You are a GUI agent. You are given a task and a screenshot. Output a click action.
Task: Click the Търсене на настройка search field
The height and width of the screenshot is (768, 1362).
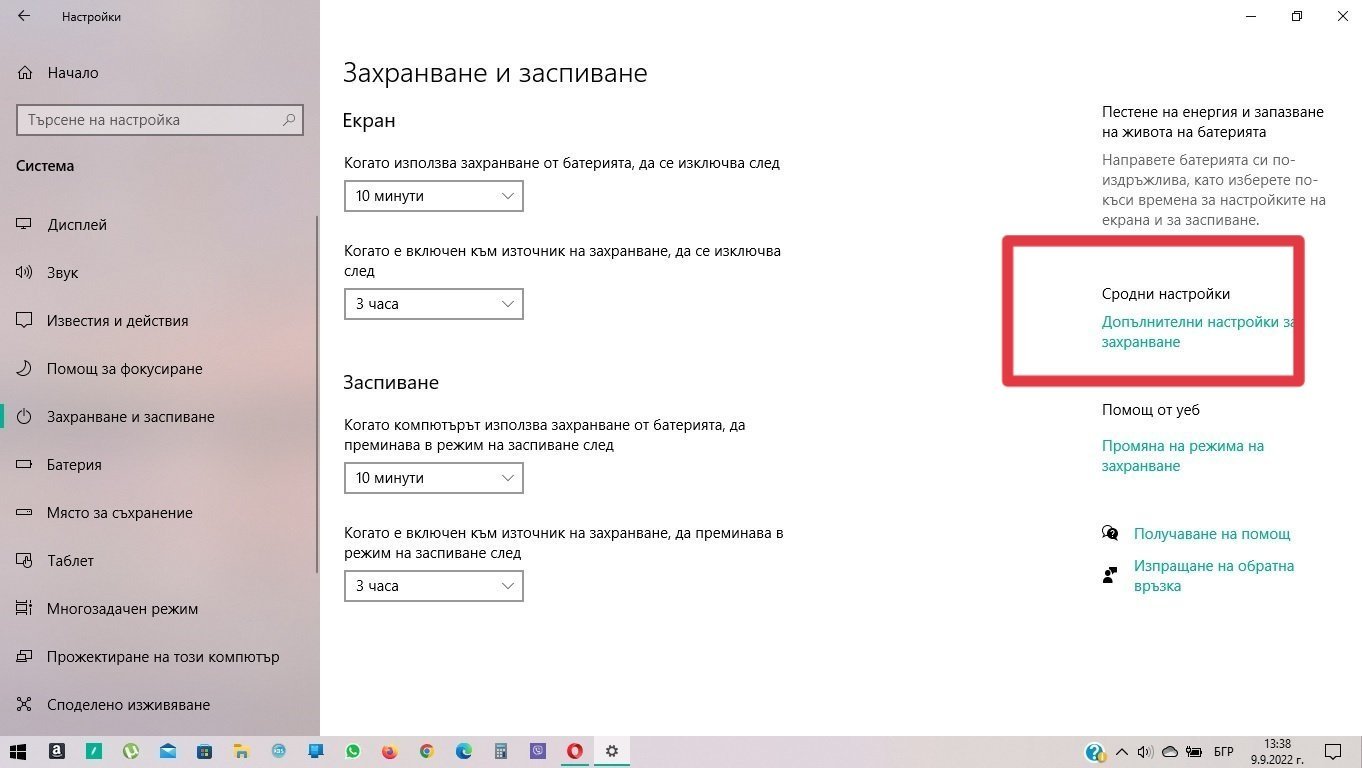point(150,120)
